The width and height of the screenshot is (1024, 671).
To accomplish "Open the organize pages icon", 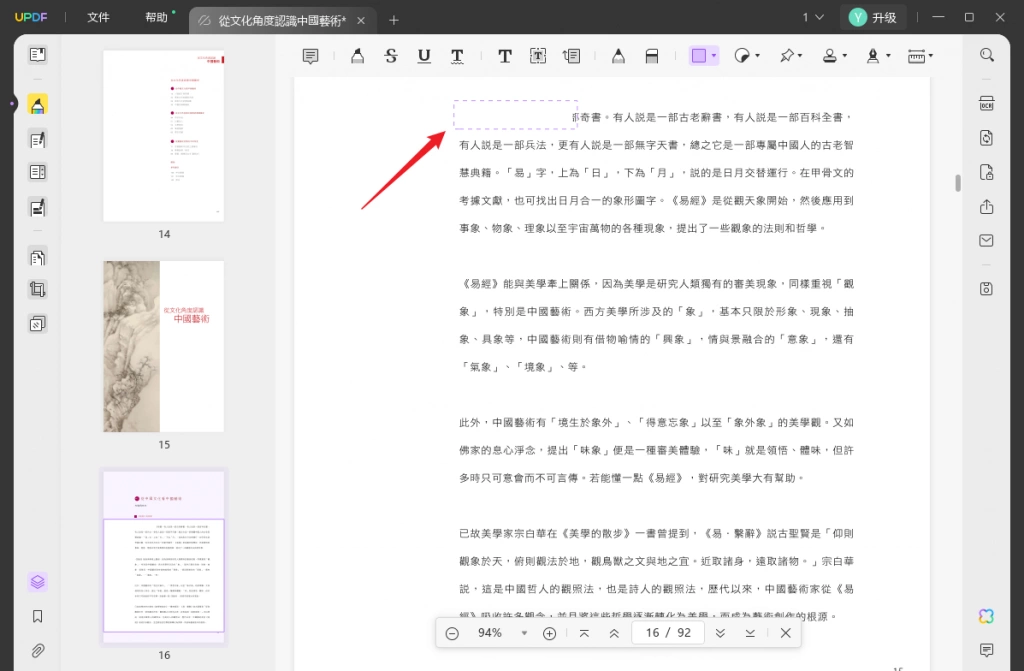I will click(x=37, y=257).
